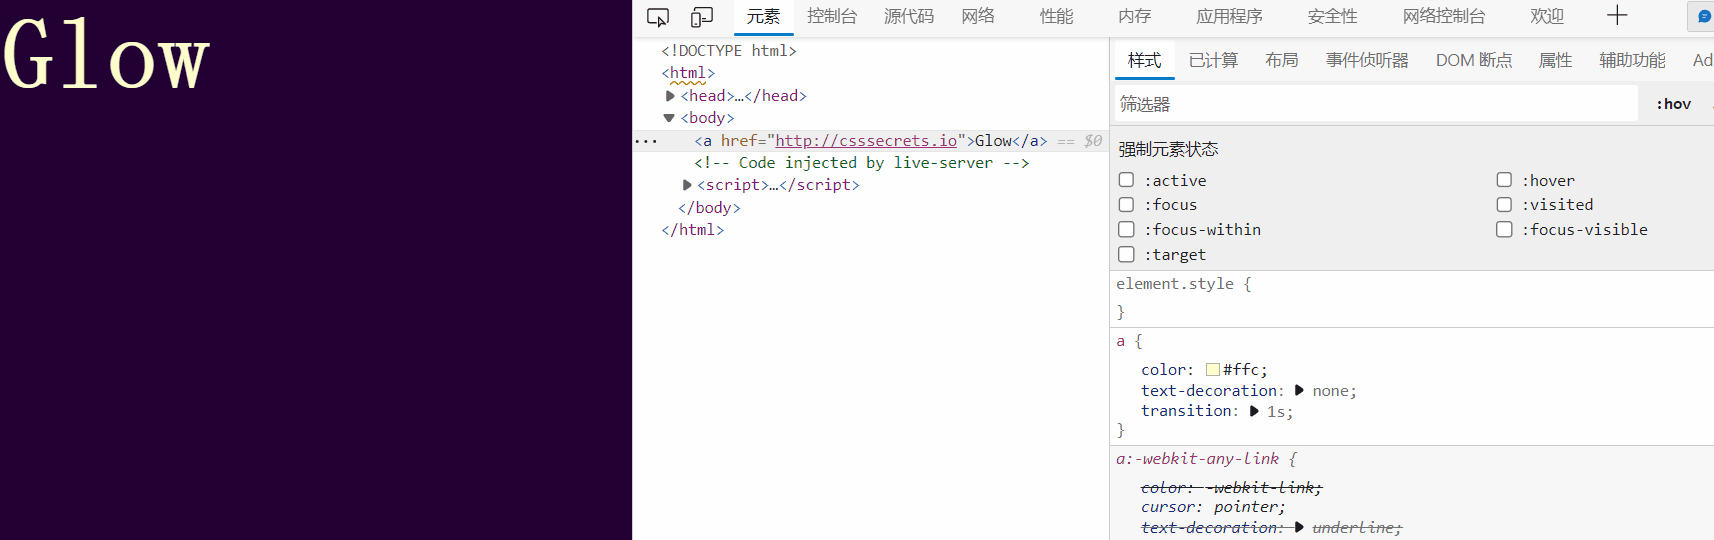The image size is (1714, 540).
Task: Expand the head node in DOM tree
Action: coord(670,96)
